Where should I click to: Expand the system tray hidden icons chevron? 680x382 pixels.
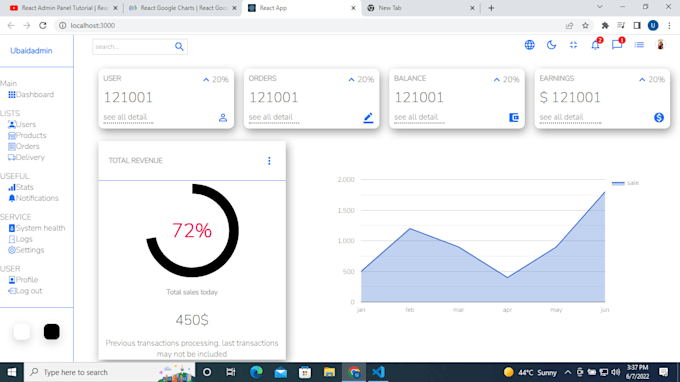click(x=568, y=372)
